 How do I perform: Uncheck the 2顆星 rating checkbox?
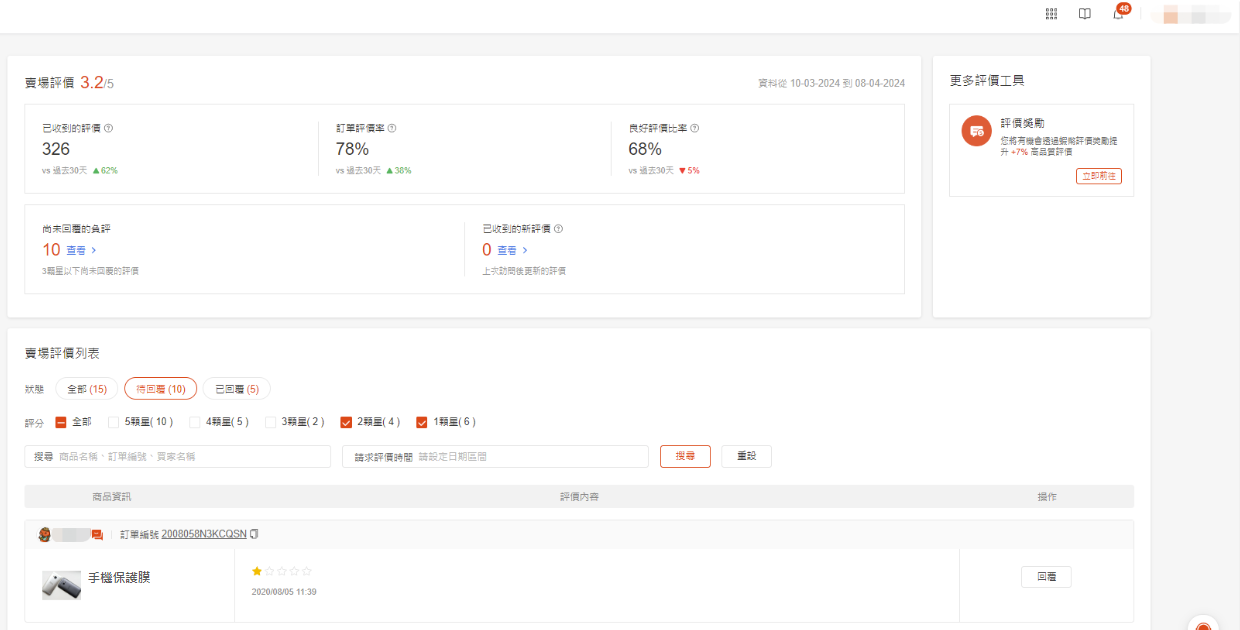coord(346,422)
